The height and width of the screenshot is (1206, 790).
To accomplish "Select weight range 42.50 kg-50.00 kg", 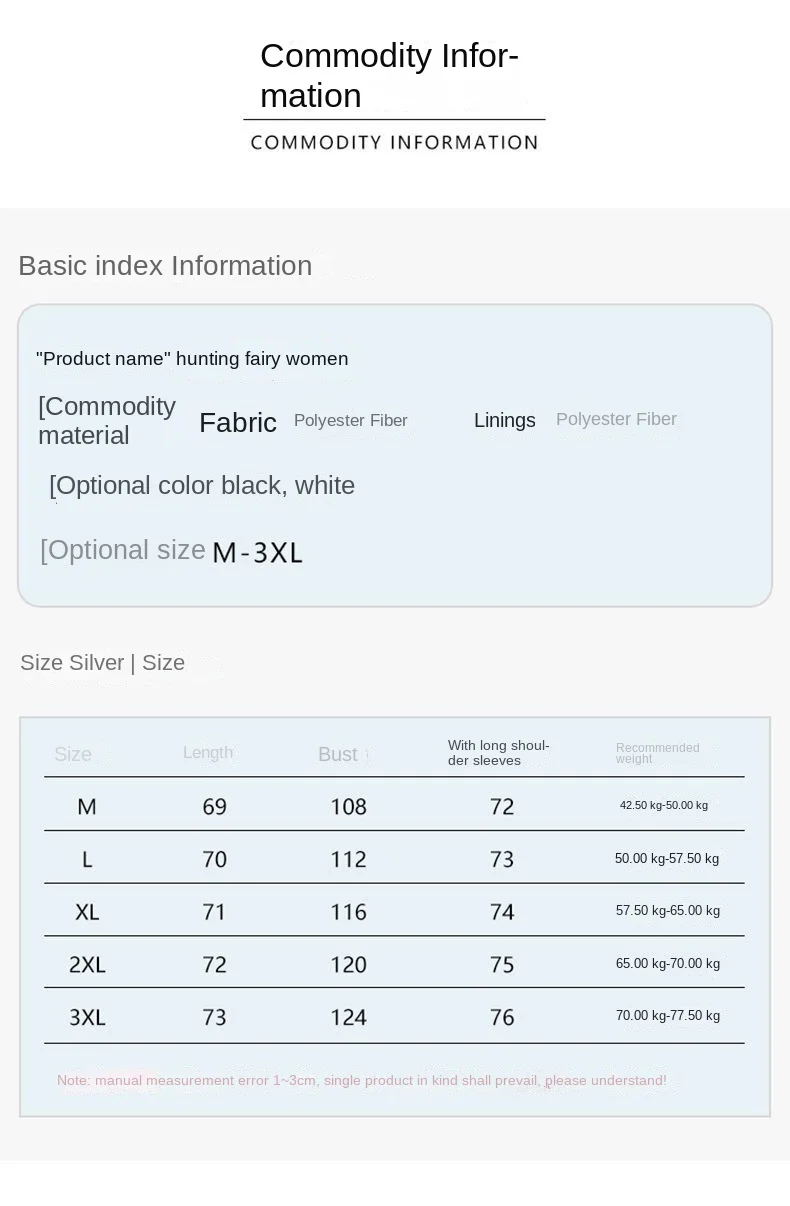I will (664, 805).
